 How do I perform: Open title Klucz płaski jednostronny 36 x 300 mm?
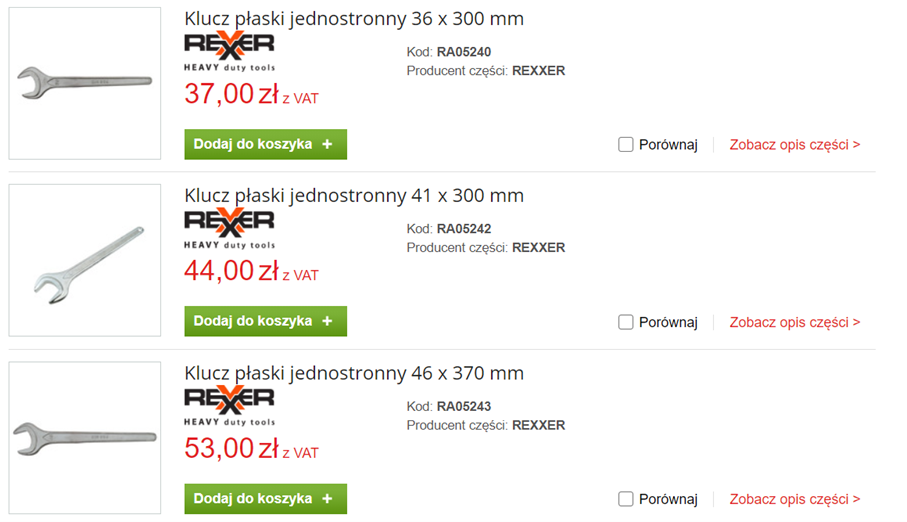coord(354,19)
